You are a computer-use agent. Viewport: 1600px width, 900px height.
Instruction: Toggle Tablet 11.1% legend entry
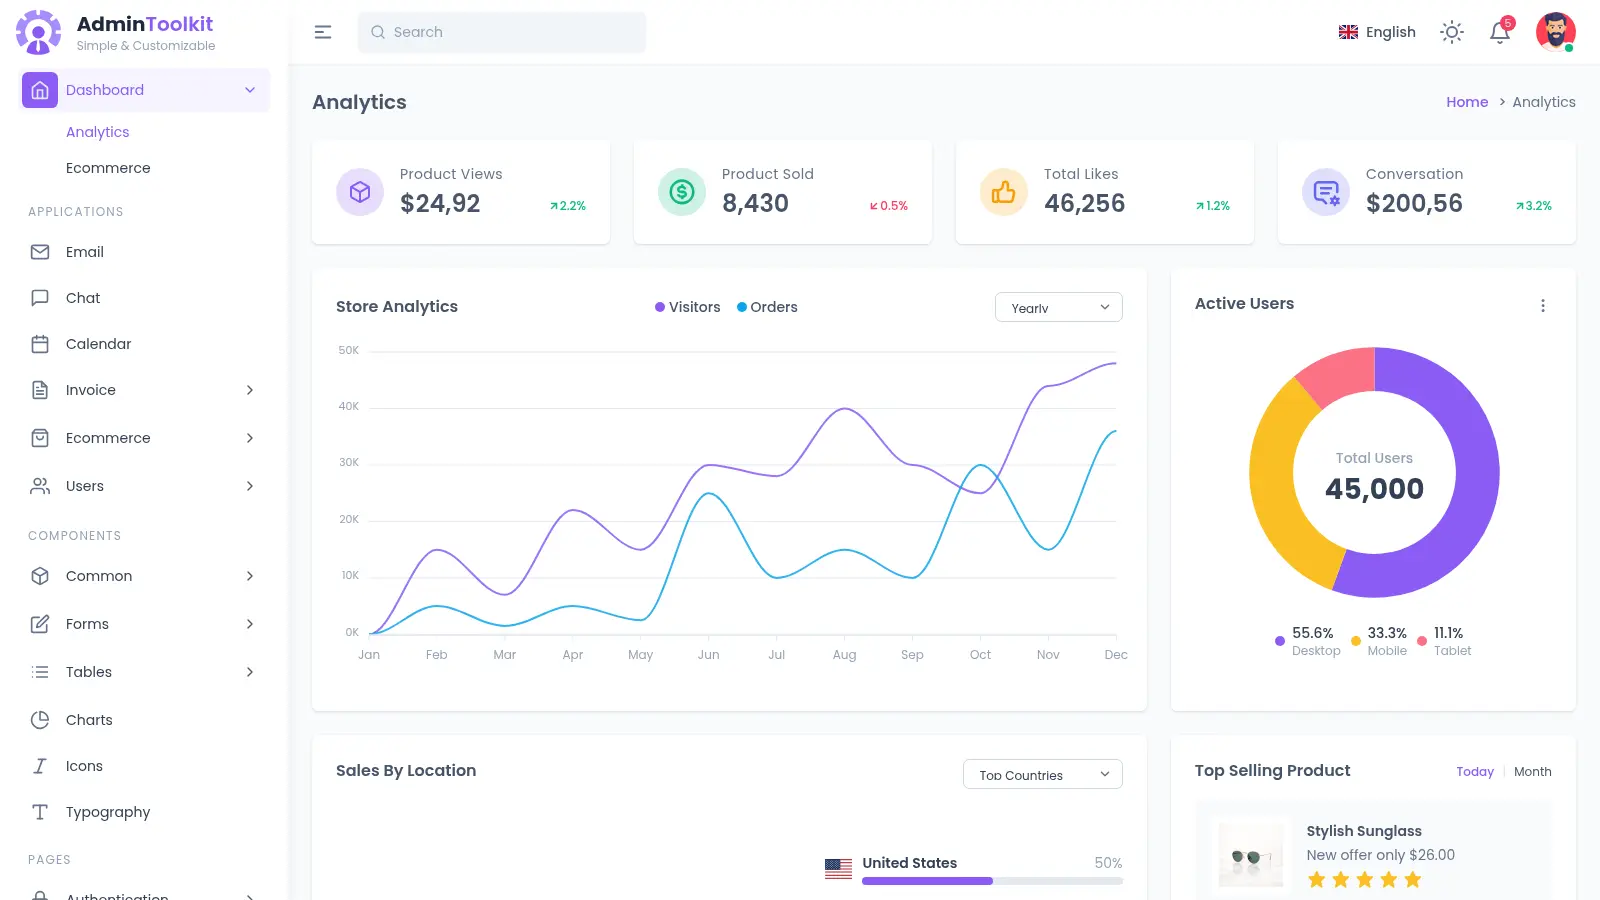[x=1444, y=641]
